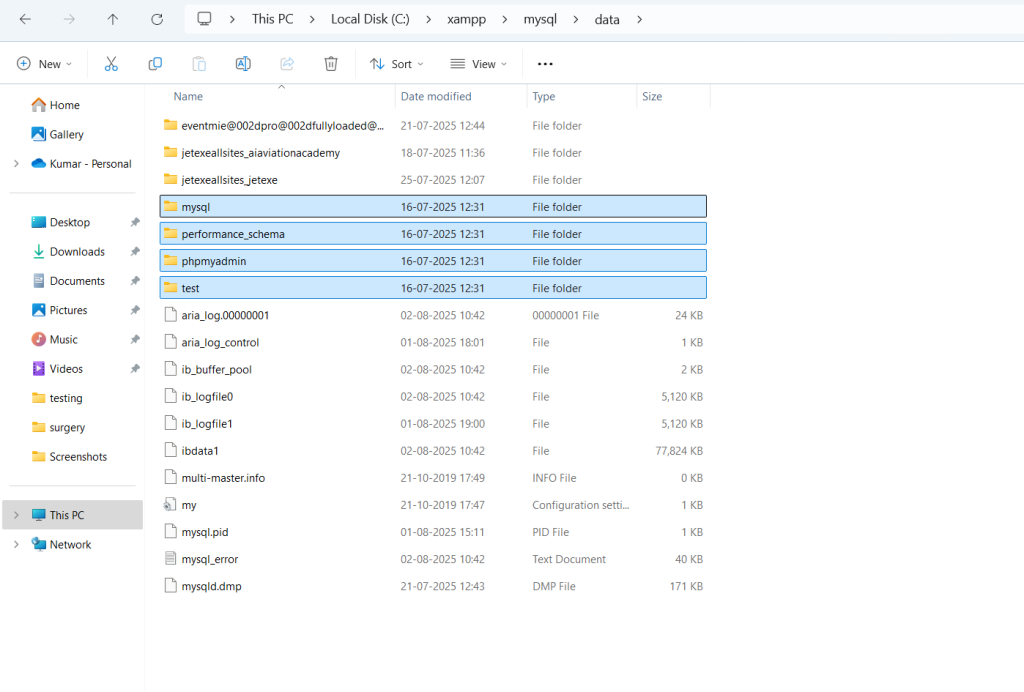Unpin Desktop using its pin icon
1024x692 pixels.
click(135, 223)
